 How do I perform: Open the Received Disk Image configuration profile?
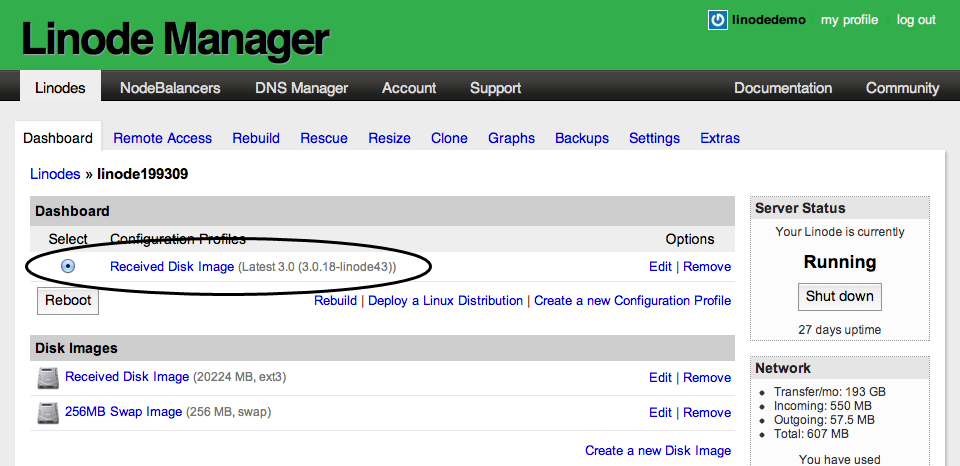pos(172,266)
